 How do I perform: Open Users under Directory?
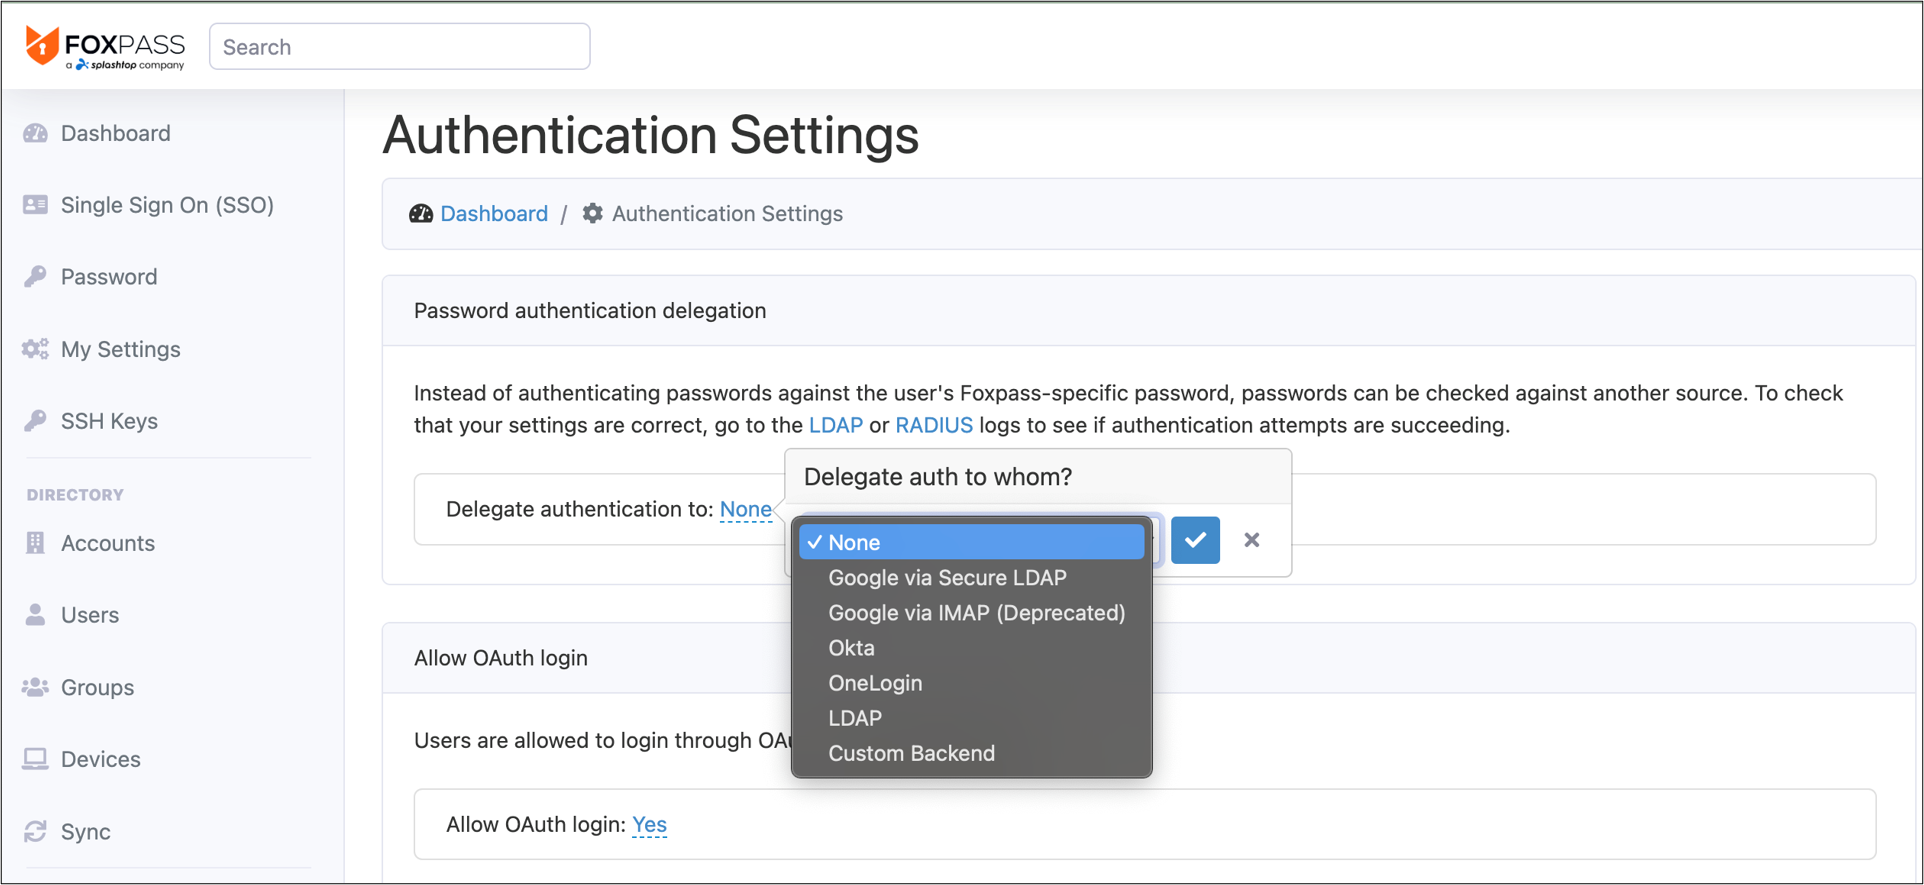pos(90,615)
